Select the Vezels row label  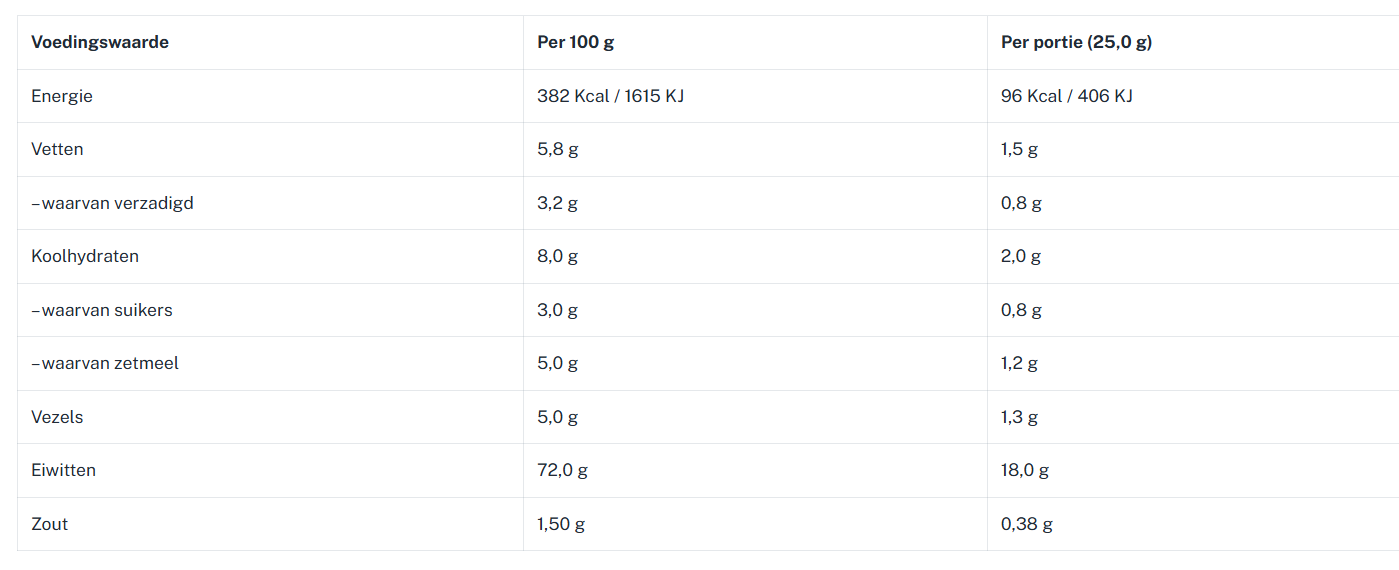57,417
